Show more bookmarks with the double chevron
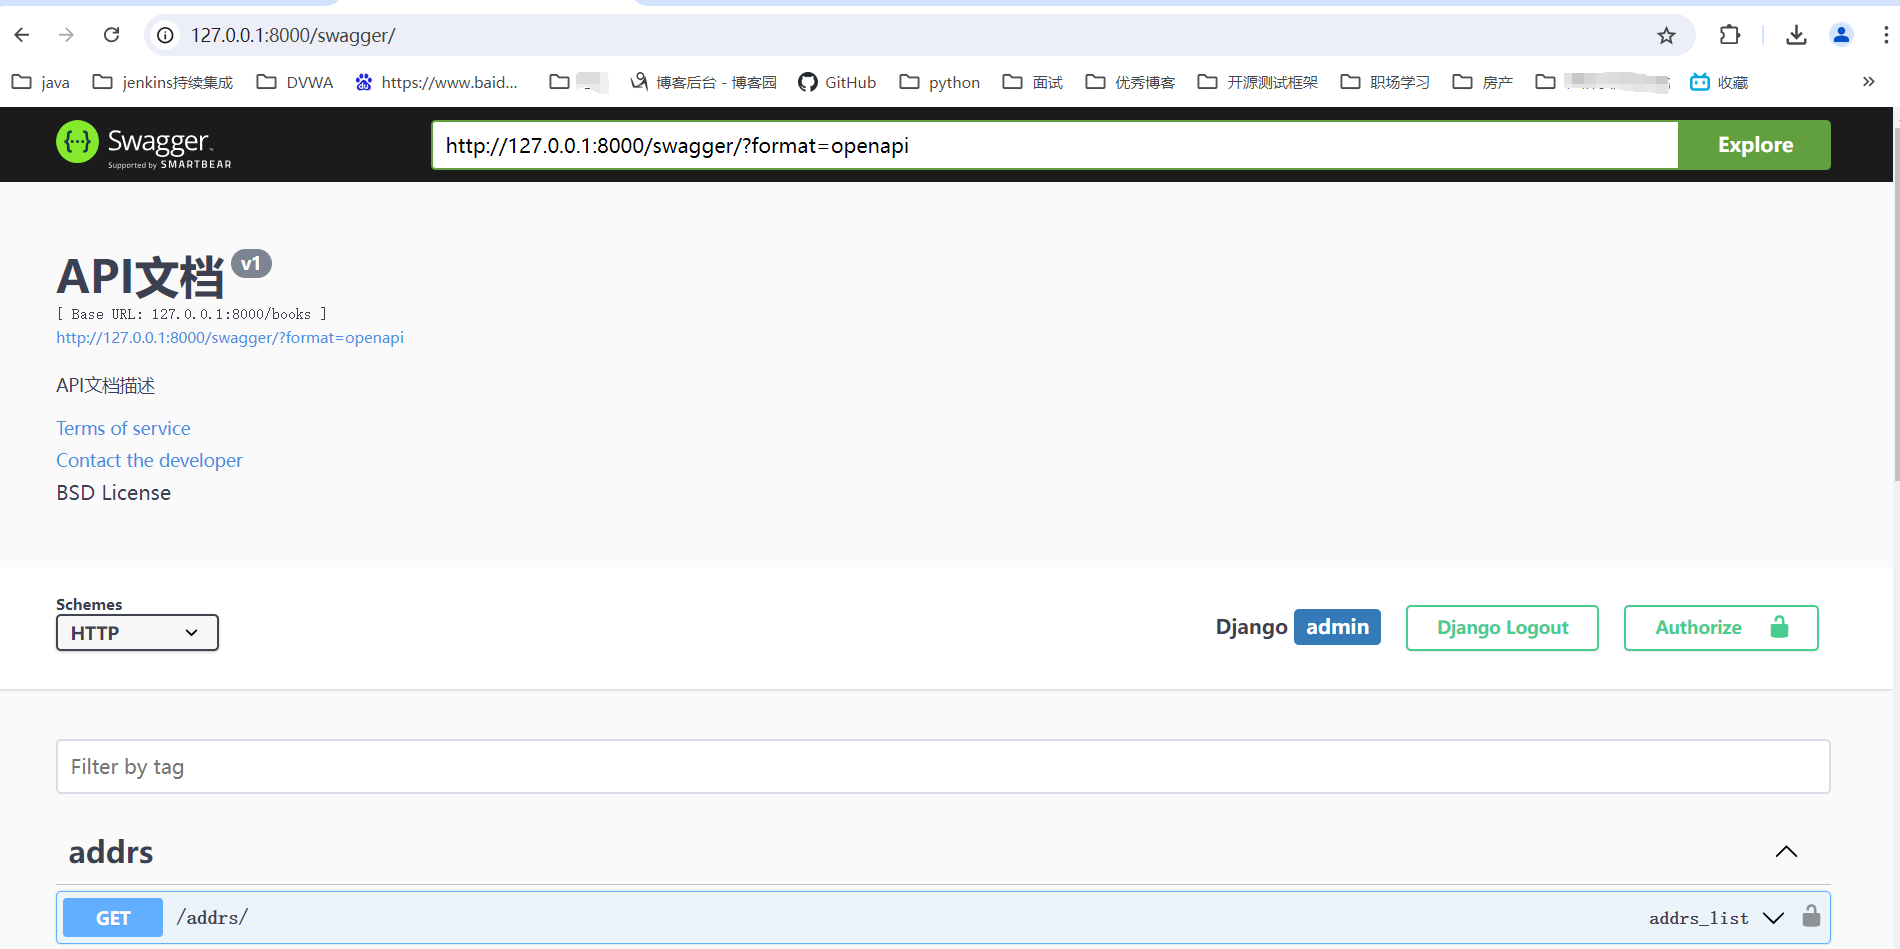The image size is (1900, 949). [x=1868, y=82]
